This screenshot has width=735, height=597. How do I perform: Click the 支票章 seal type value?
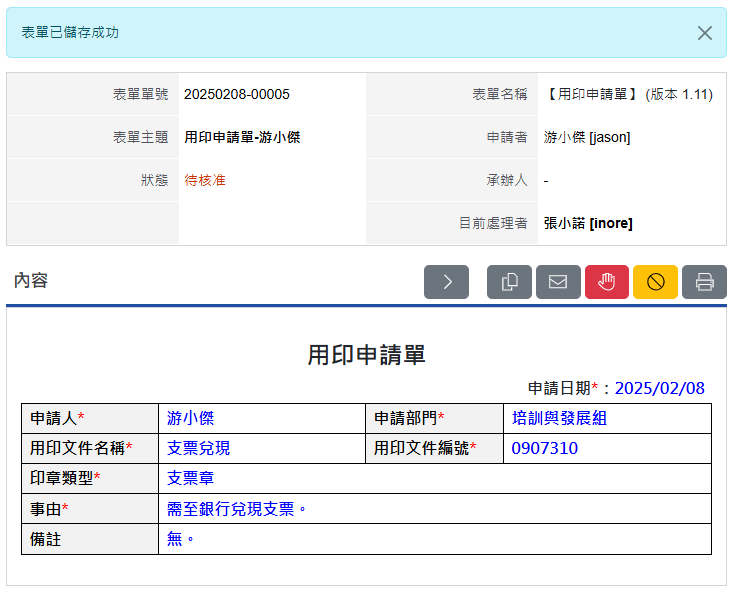[190, 478]
